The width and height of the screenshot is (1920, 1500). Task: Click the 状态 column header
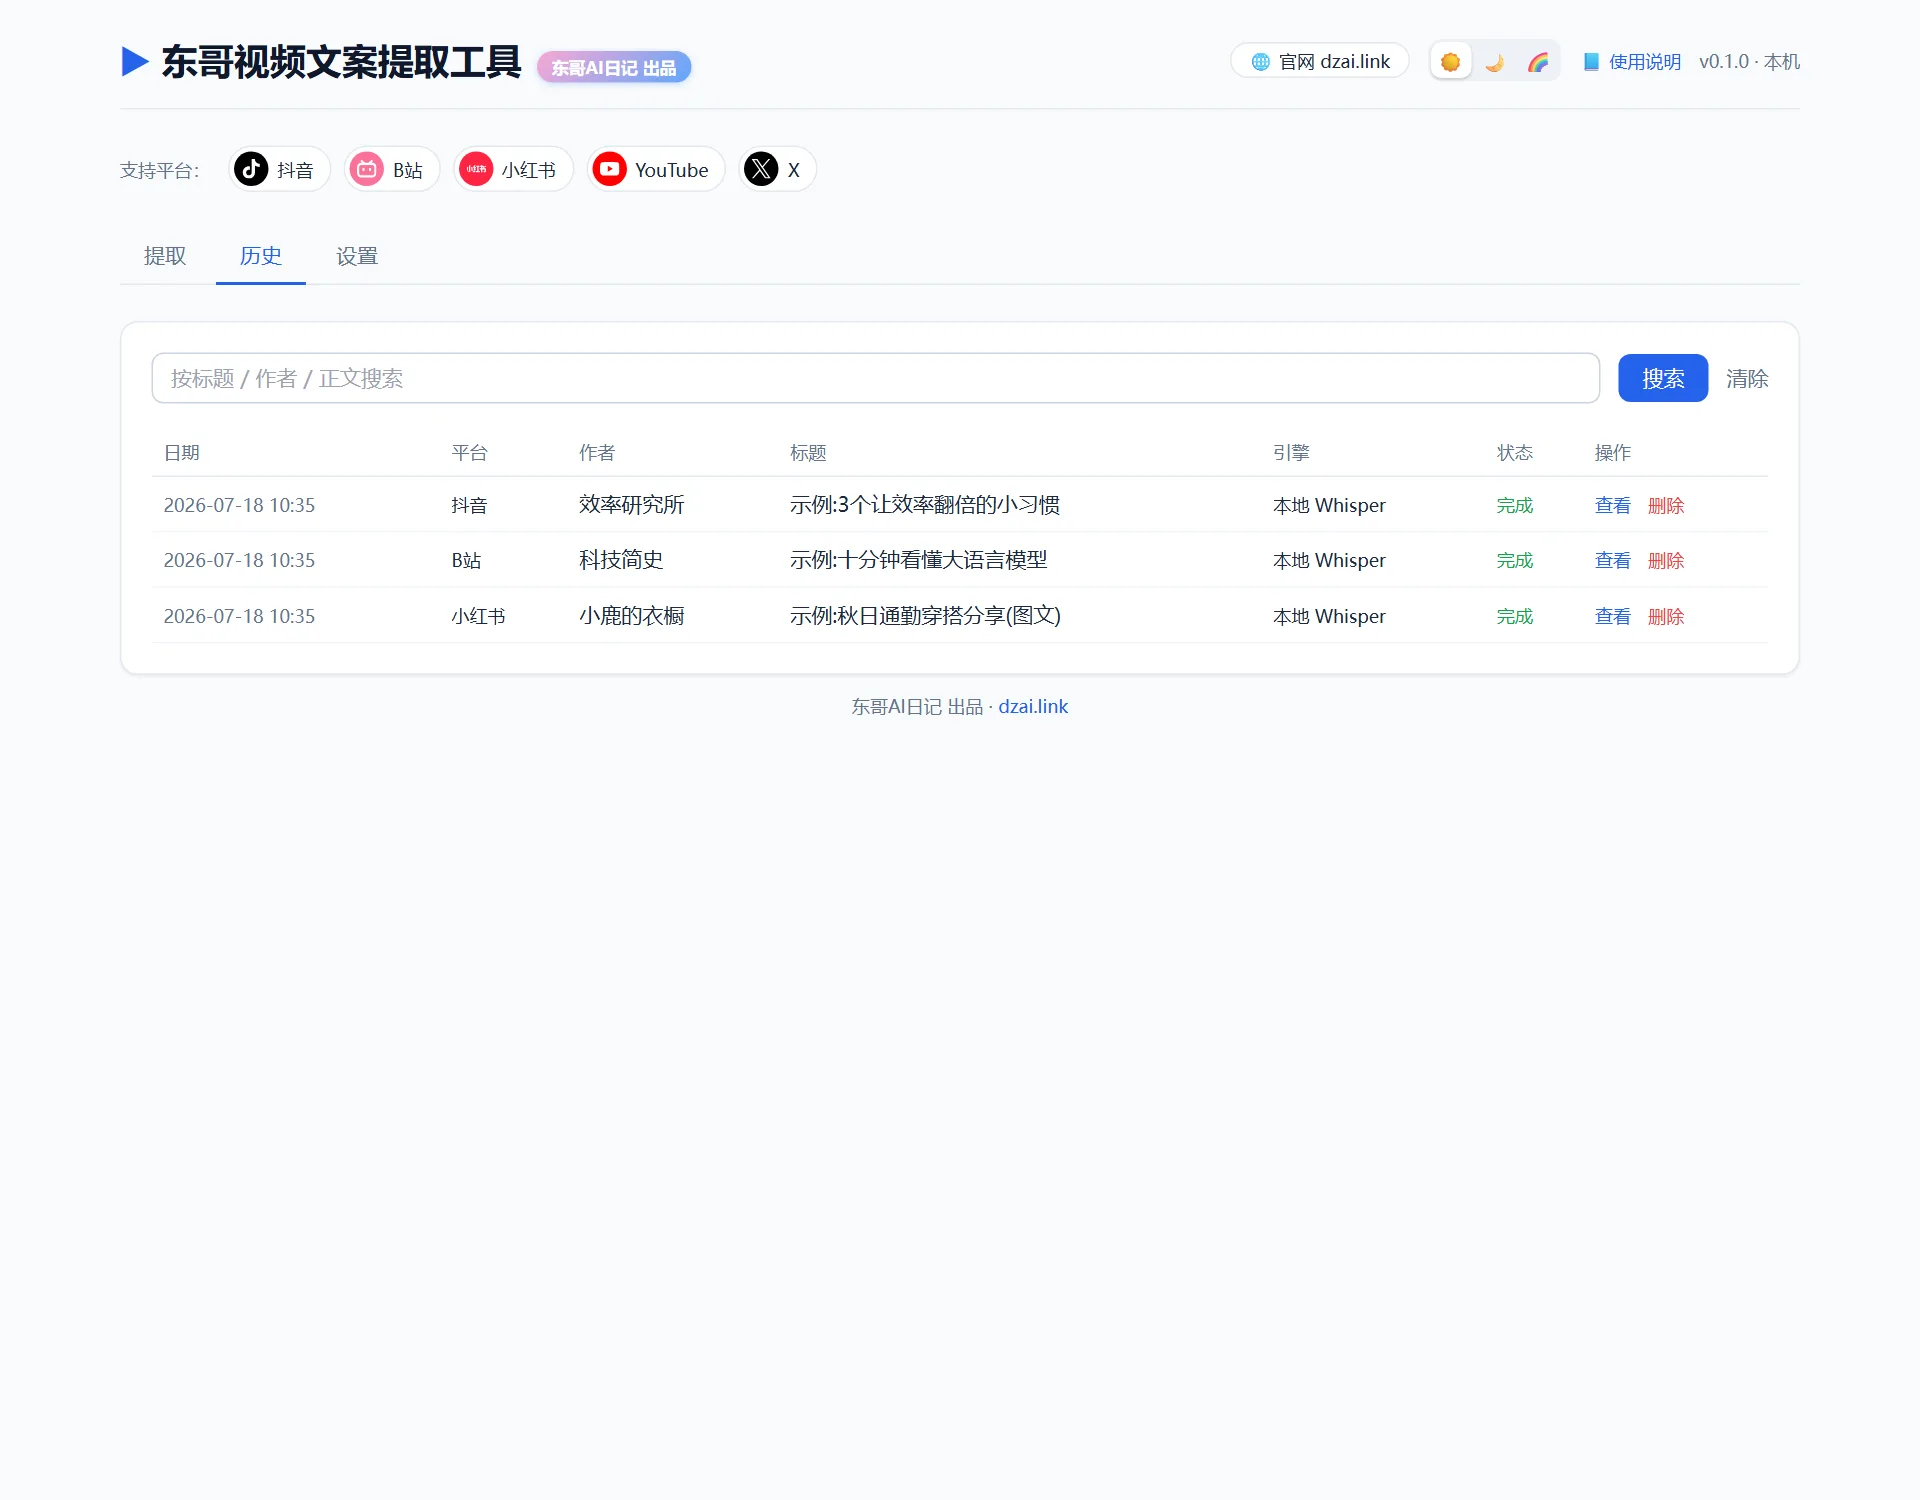(x=1515, y=453)
